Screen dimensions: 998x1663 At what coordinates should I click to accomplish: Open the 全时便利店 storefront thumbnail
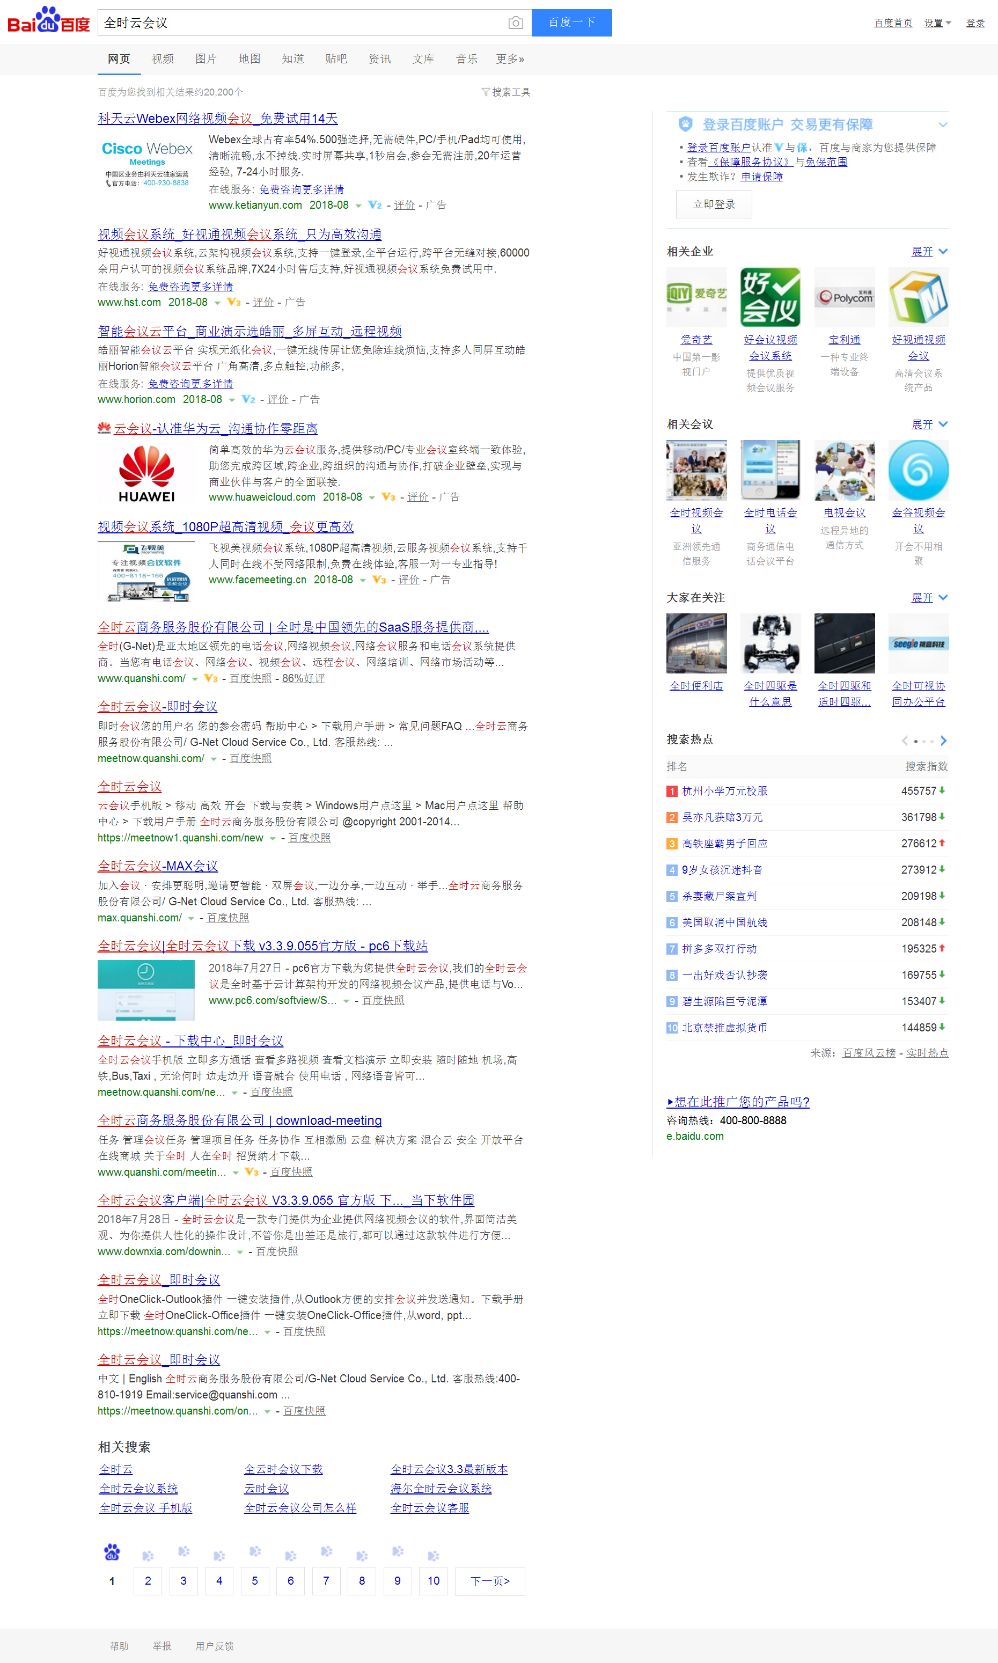(x=696, y=643)
